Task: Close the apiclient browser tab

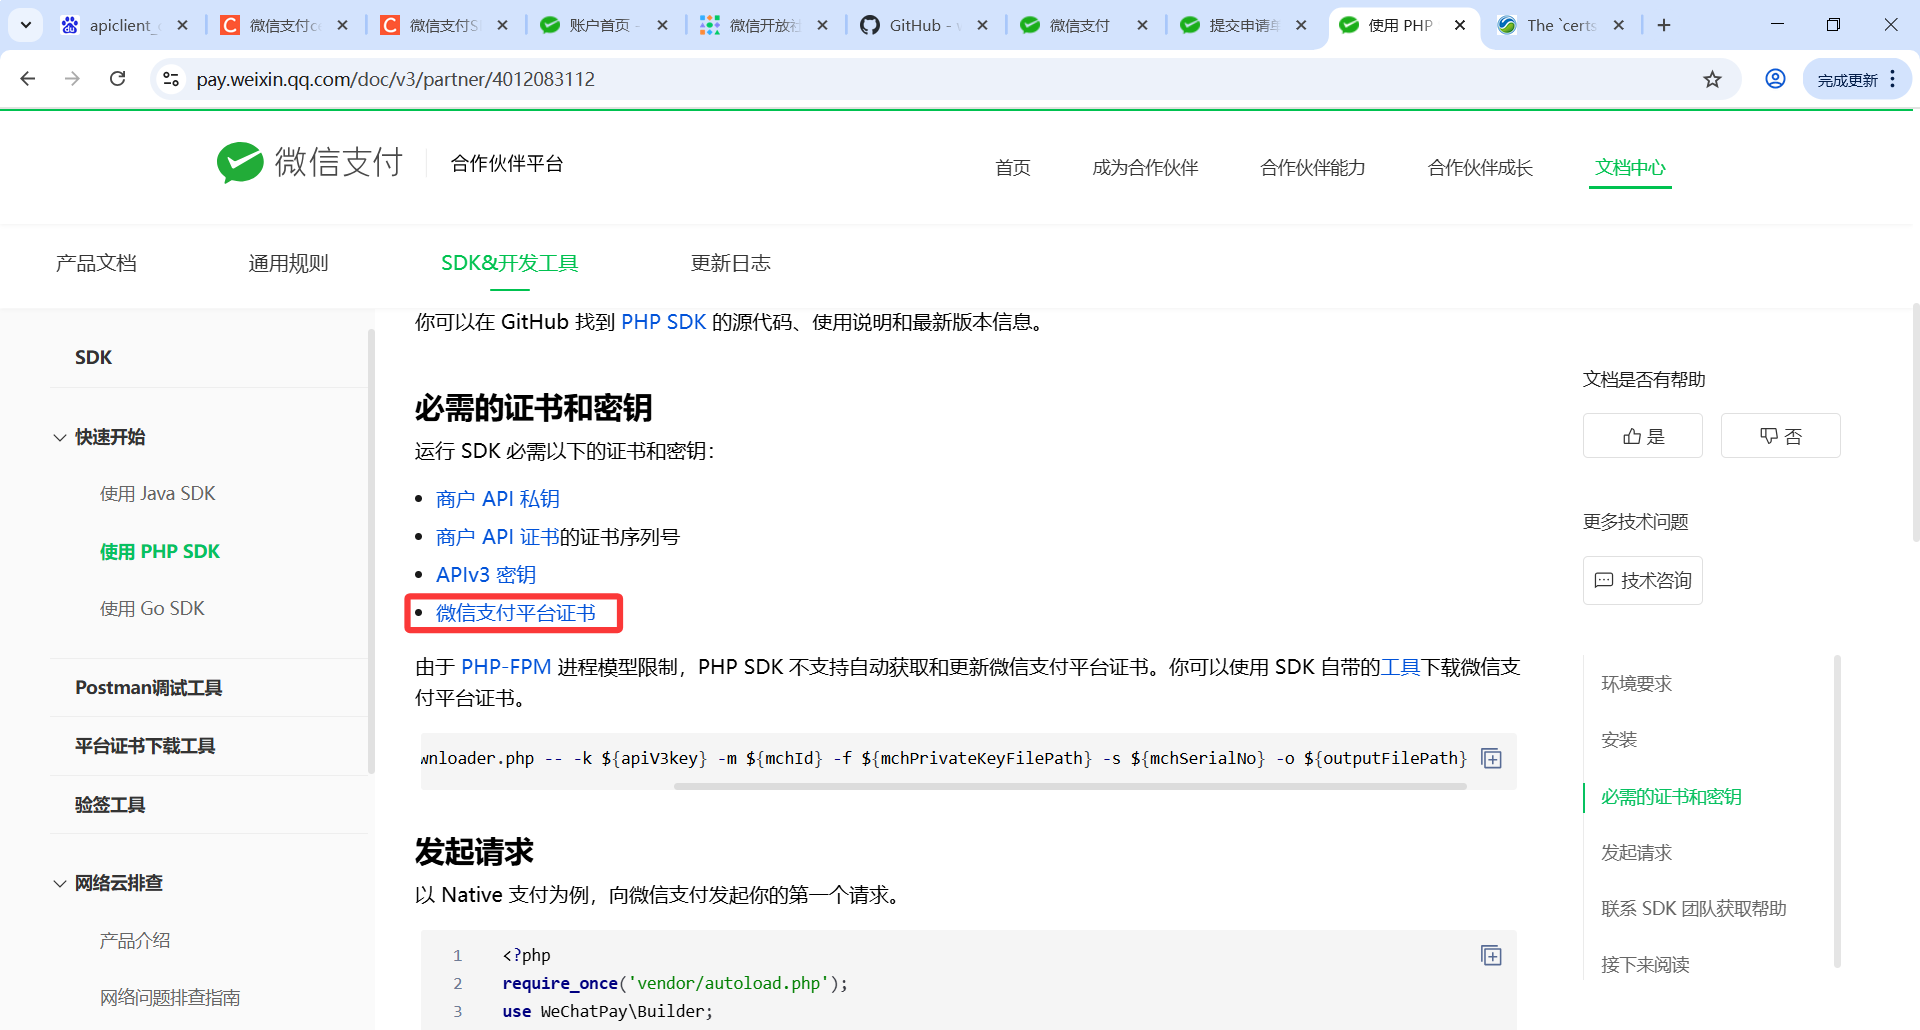Action: click(x=182, y=25)
